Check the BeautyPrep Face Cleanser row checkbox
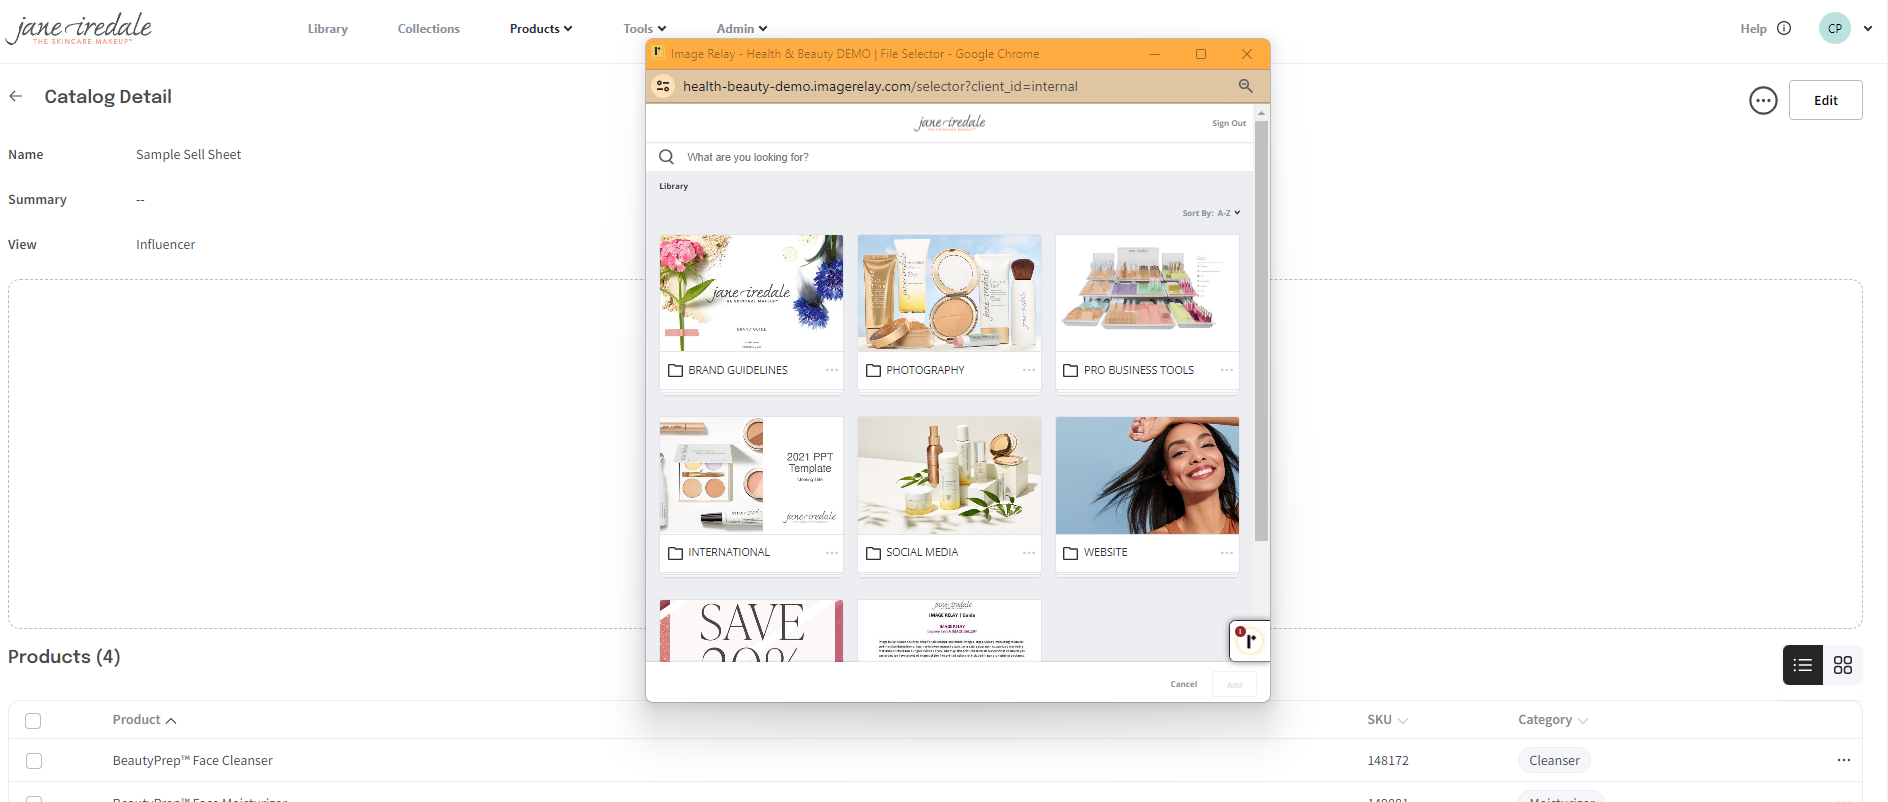The image size is (1888, 802). (x=33, y=761)
